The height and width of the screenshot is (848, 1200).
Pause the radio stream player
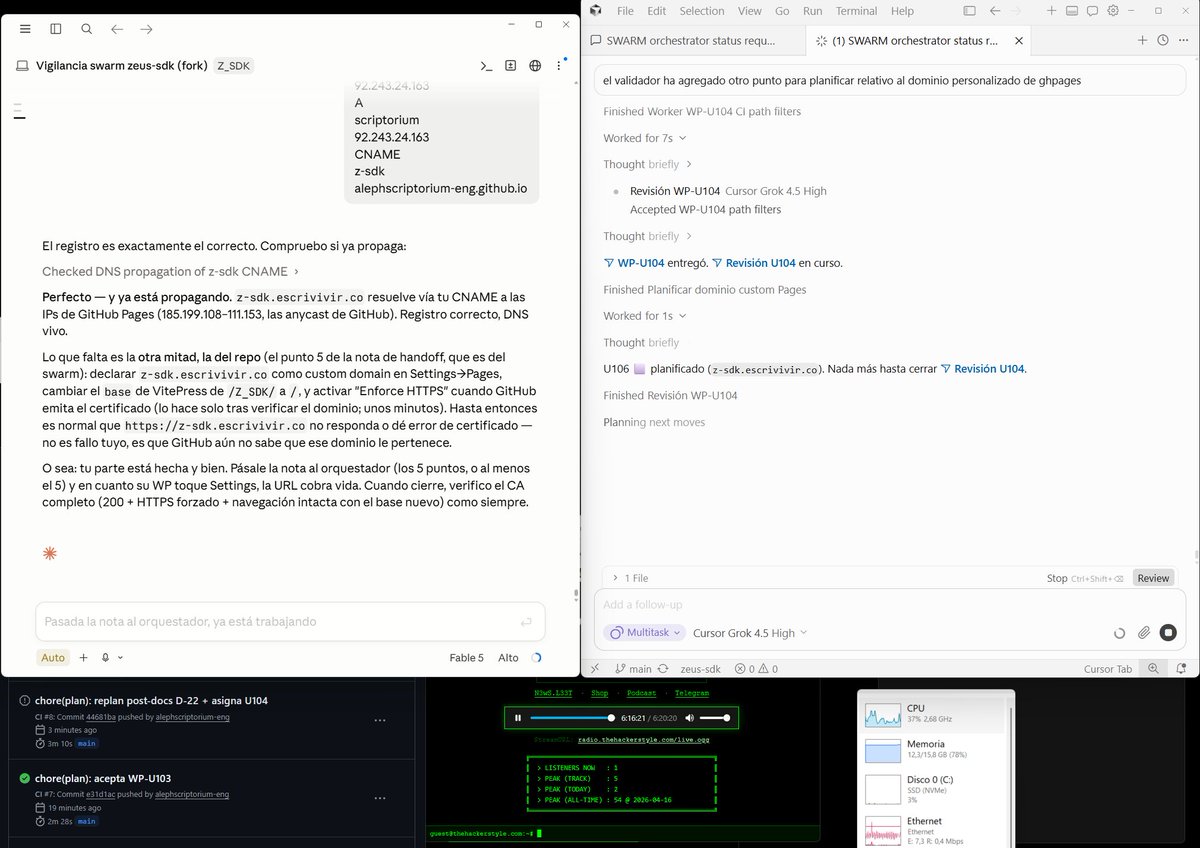[518, 718]
